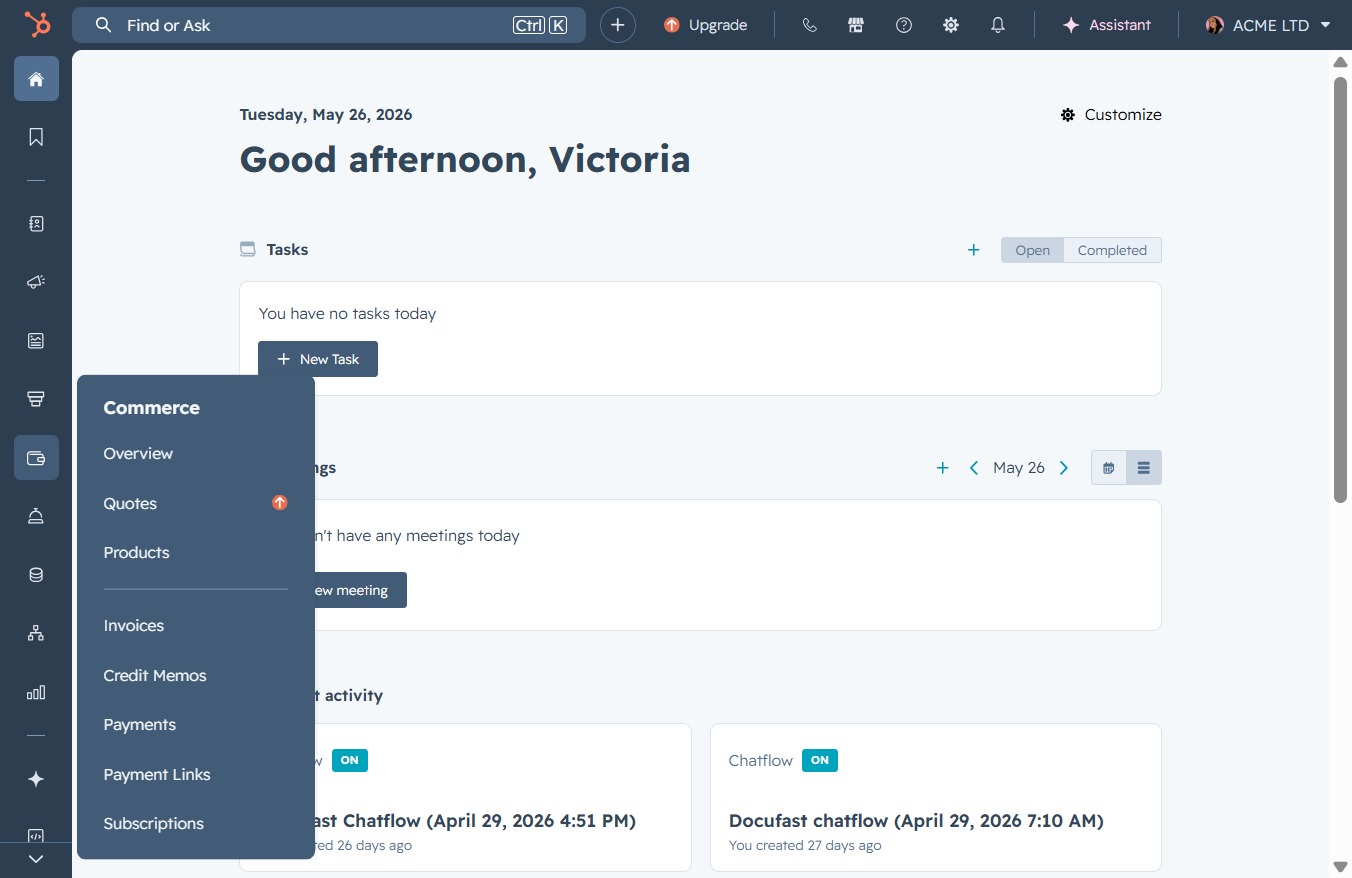This screenshot has height=878, width=1352.
Task: Click the "You have no tasks today" text
Action: coord(347,314)
